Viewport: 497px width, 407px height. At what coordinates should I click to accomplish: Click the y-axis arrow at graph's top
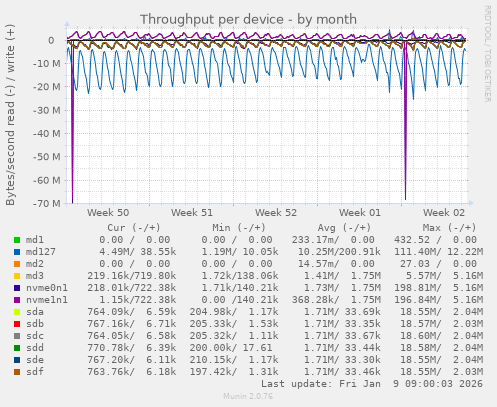coord(67,24)
